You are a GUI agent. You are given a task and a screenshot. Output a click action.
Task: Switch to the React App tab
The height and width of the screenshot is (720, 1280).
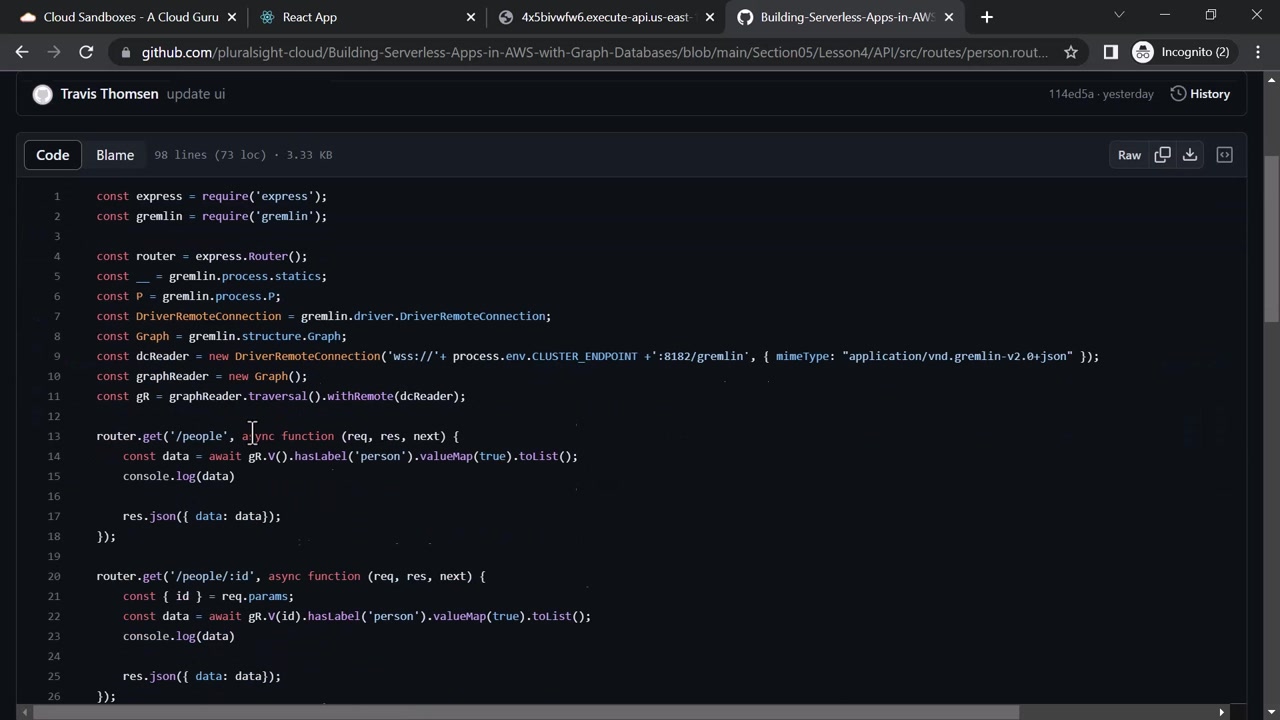click(310, 17)
